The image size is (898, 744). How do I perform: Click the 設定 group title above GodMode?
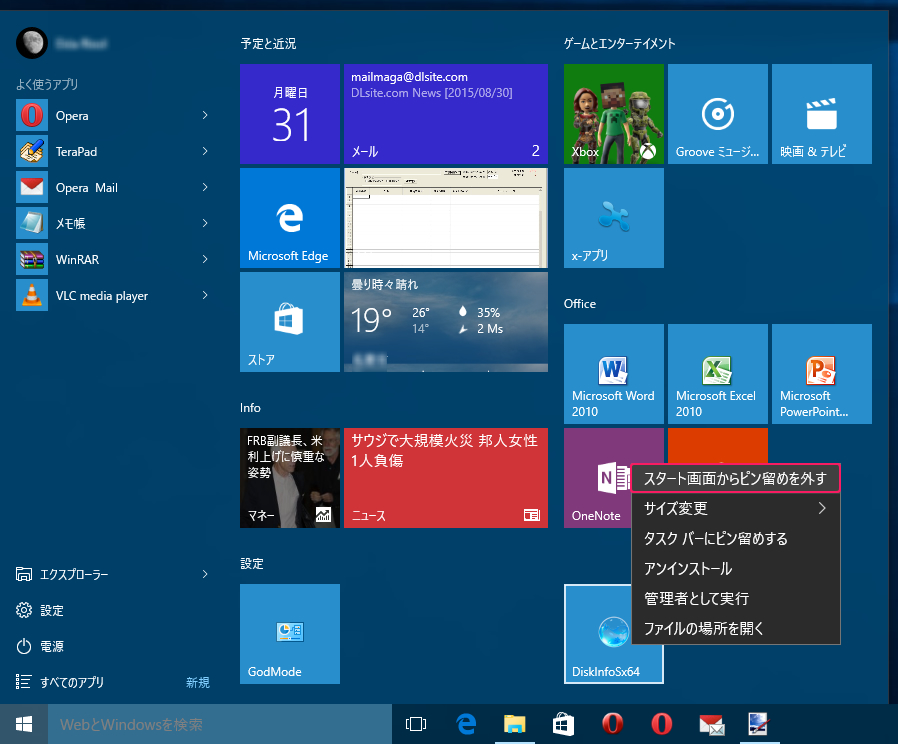click(x=252, y=564)
